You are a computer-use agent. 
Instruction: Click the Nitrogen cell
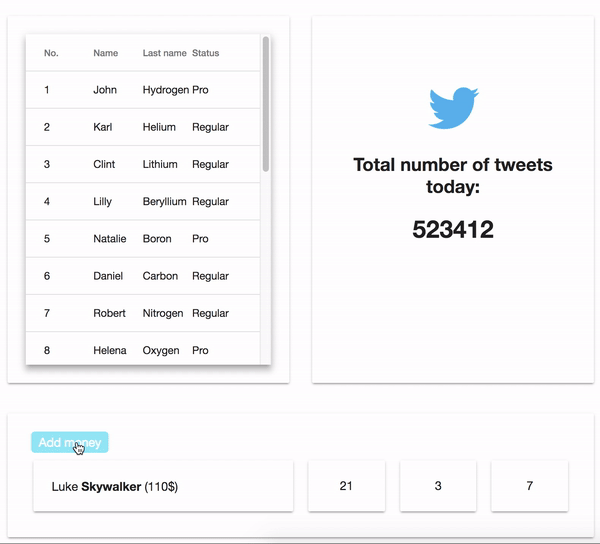click(x=163, y=313)
